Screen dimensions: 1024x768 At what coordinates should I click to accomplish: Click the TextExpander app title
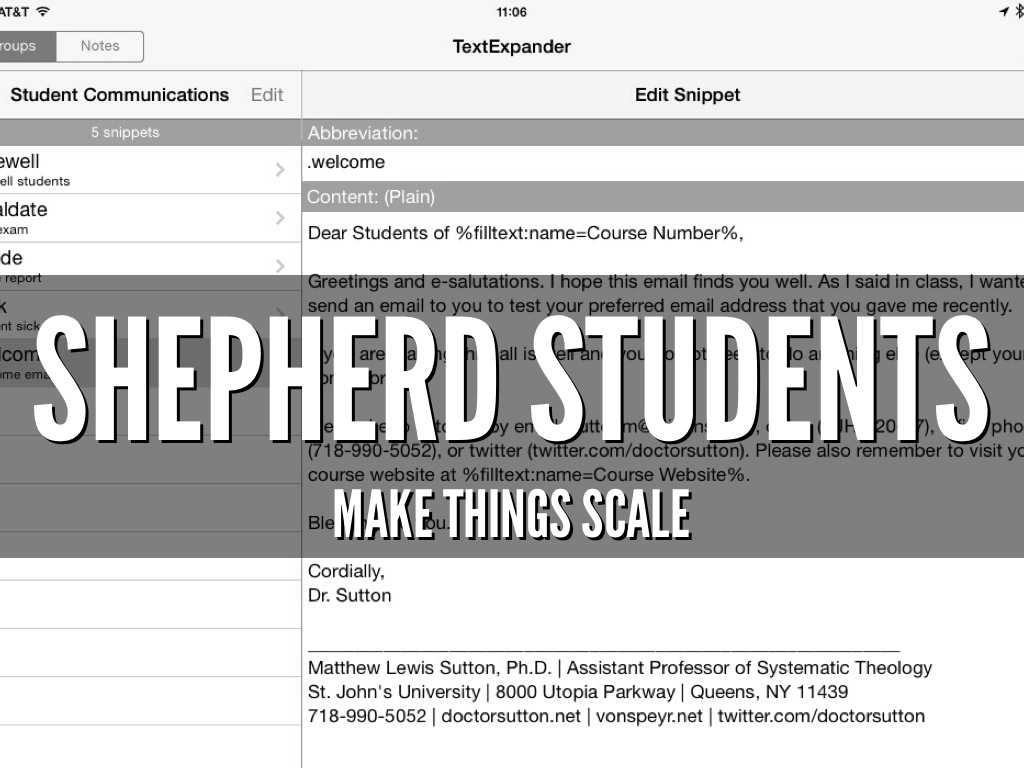tap(512, 47)
